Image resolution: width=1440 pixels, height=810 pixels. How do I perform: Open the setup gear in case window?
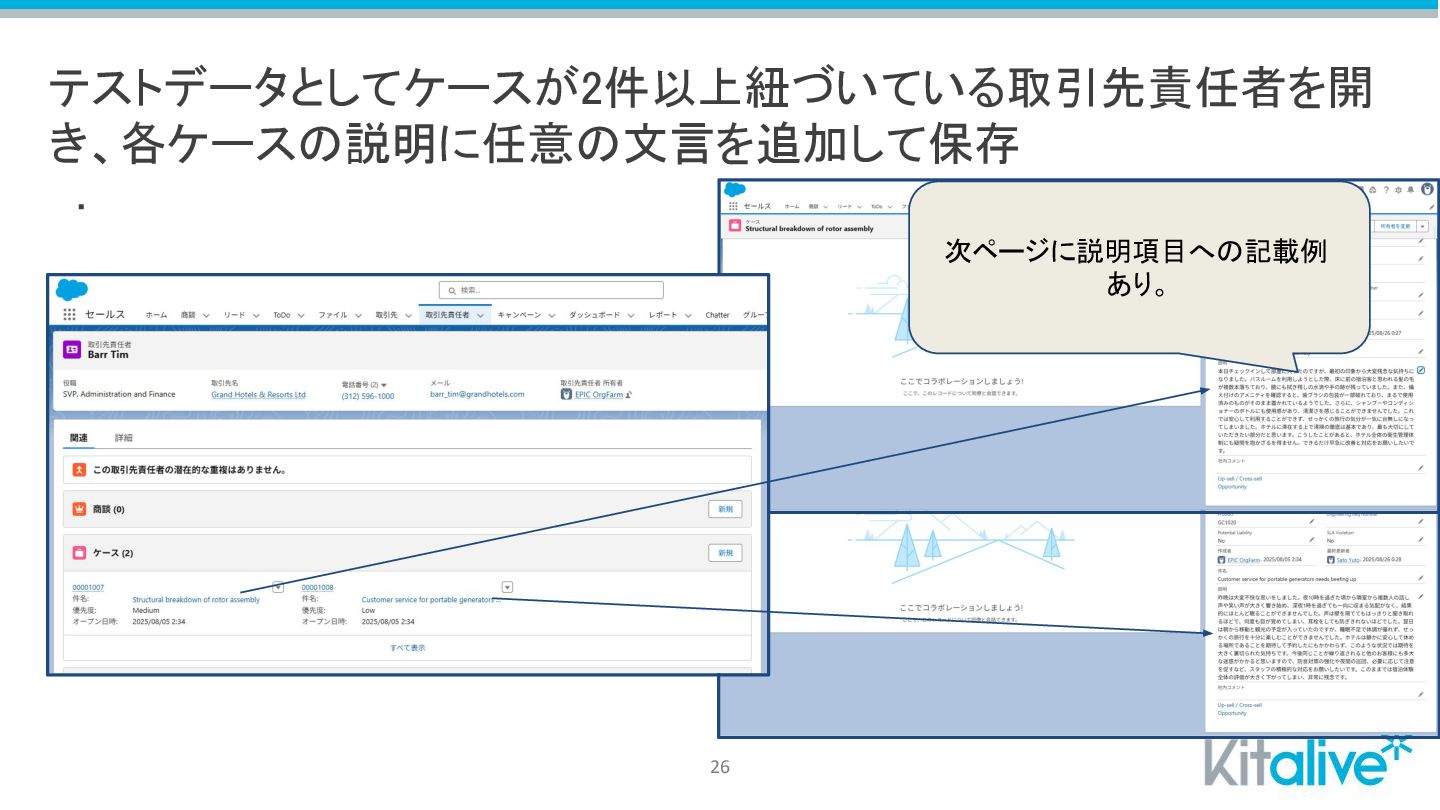(1398, 190)
